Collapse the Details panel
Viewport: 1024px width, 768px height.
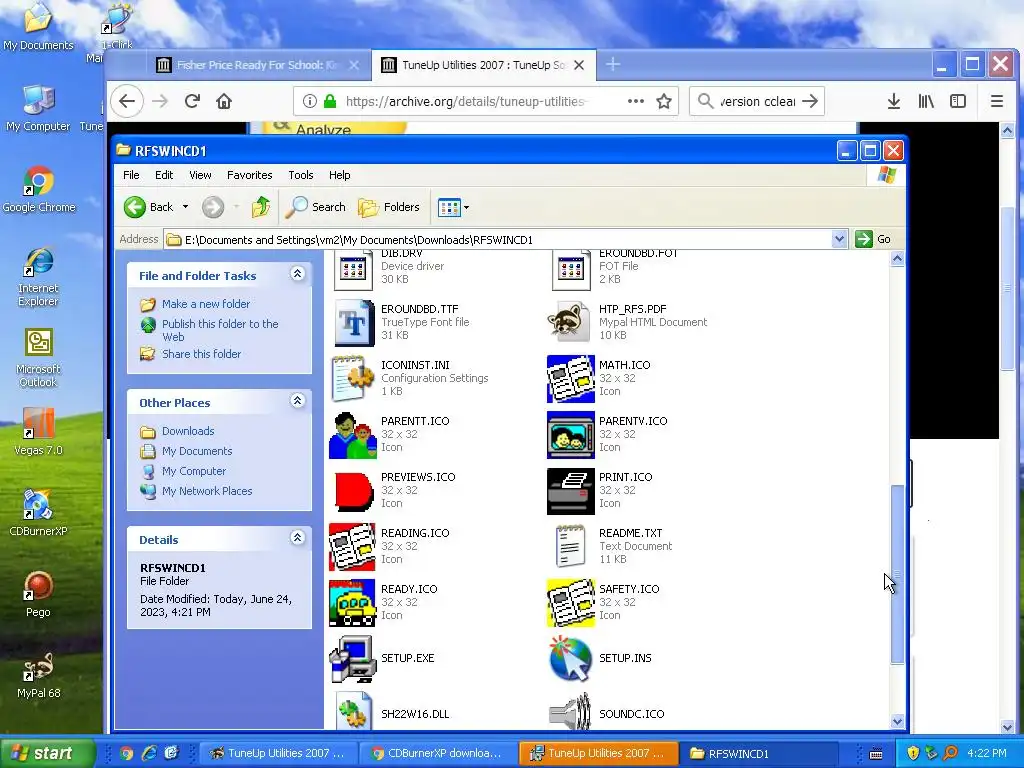pos(297,538)
